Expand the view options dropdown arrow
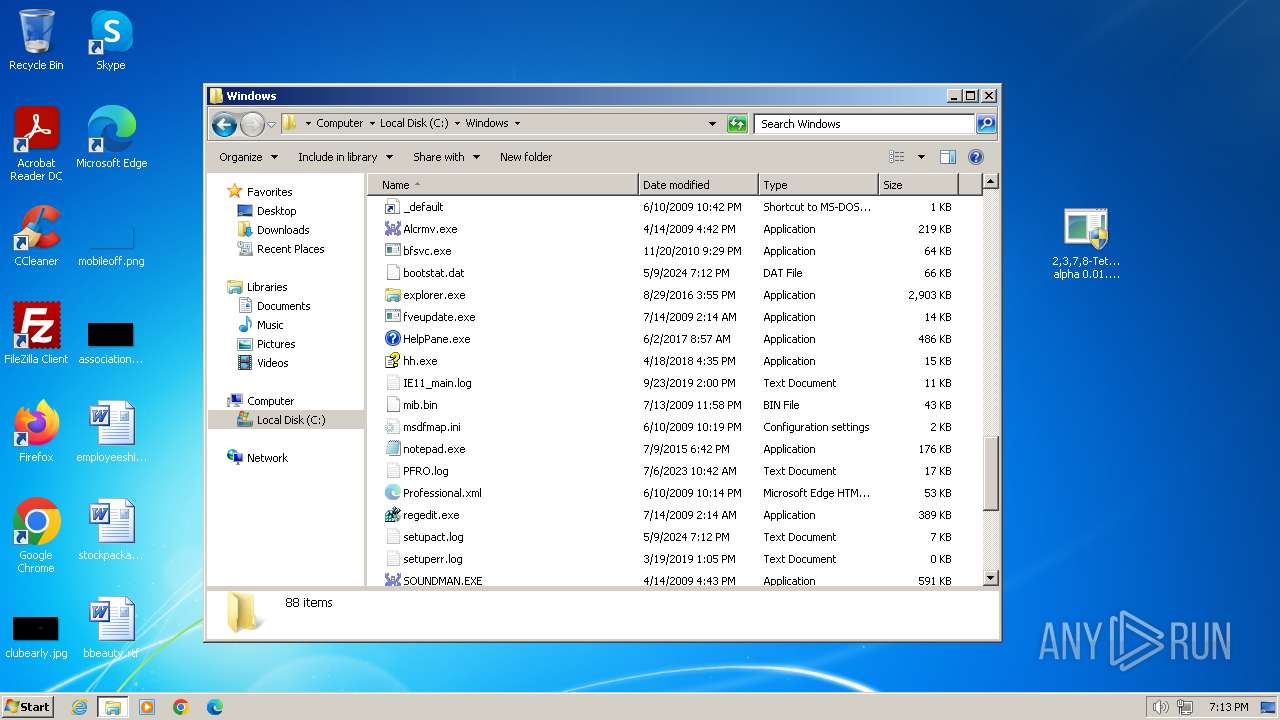Viewport: 1280px width, 720px height. coord(921,157)
